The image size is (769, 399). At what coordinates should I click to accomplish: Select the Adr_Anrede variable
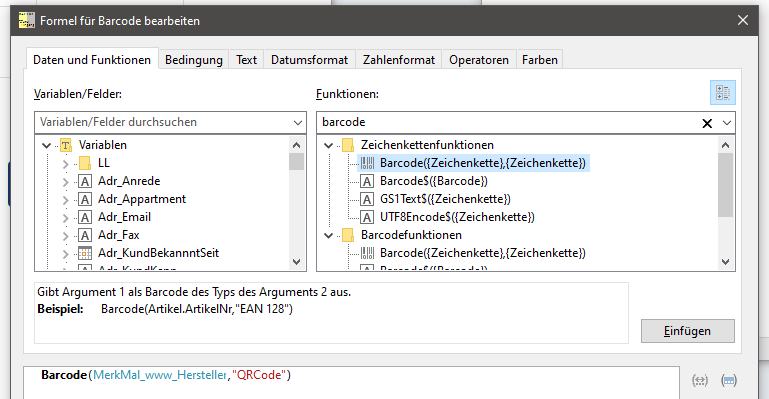(129, 181)
